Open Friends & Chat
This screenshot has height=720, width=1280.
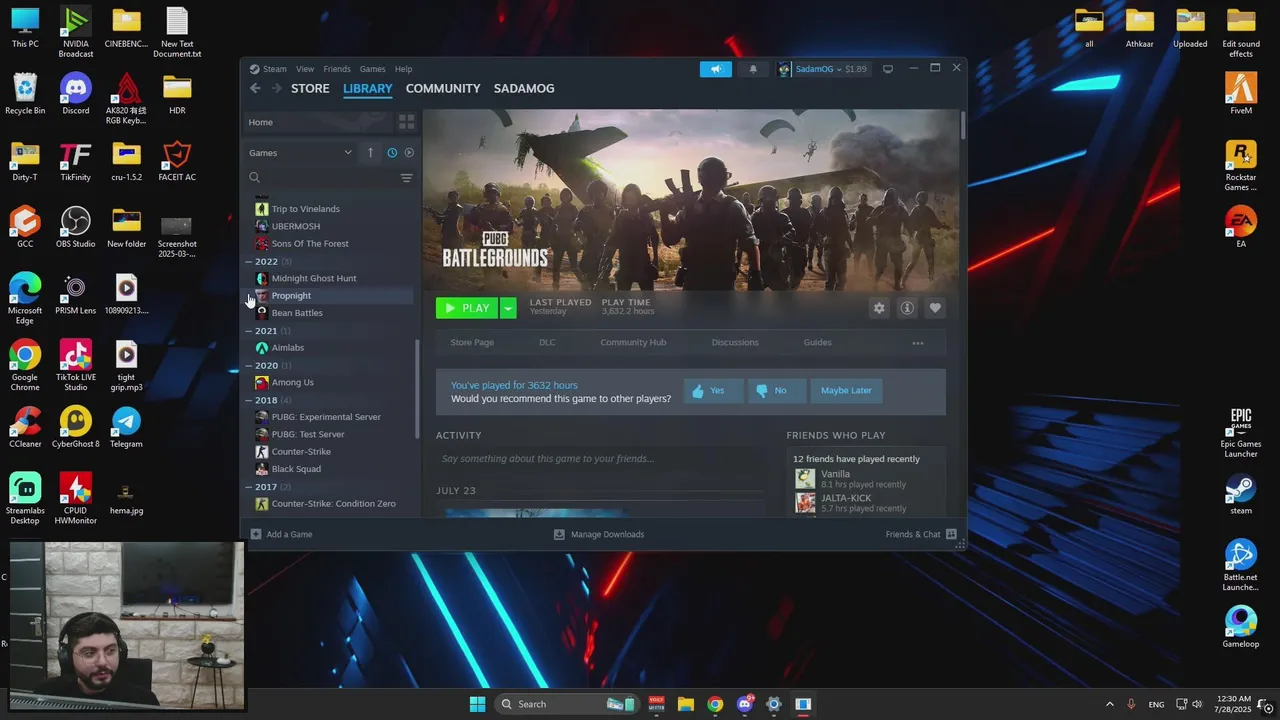coord(921,534)
